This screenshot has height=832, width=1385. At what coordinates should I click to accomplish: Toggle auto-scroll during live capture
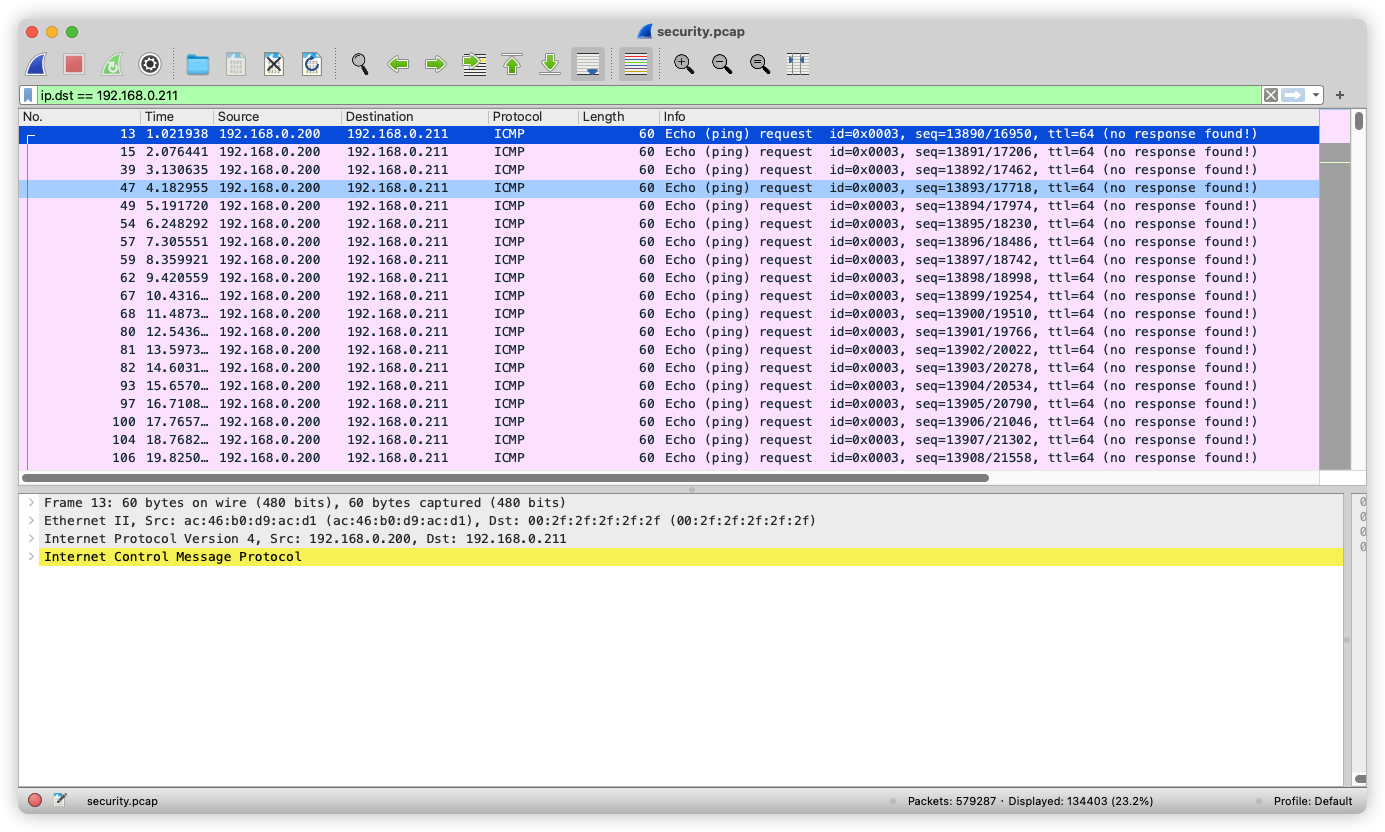[588, 64]
